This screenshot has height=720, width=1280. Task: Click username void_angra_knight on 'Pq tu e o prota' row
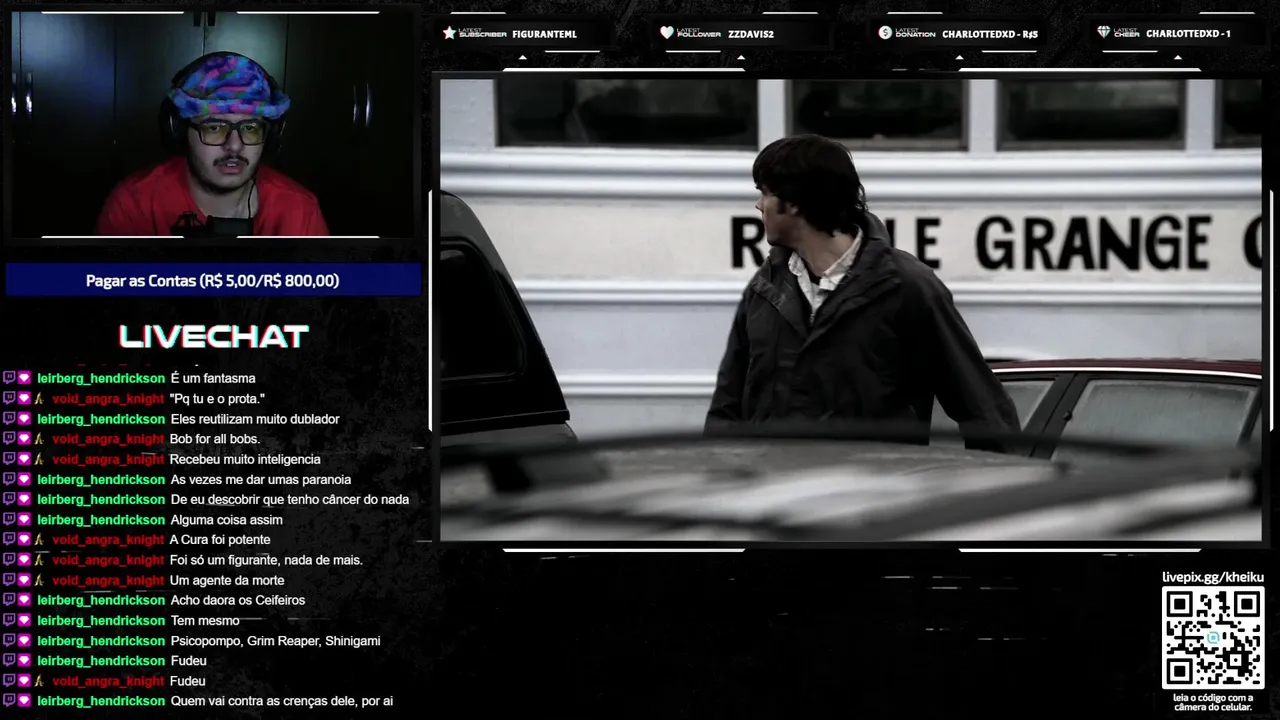(108, 399)
